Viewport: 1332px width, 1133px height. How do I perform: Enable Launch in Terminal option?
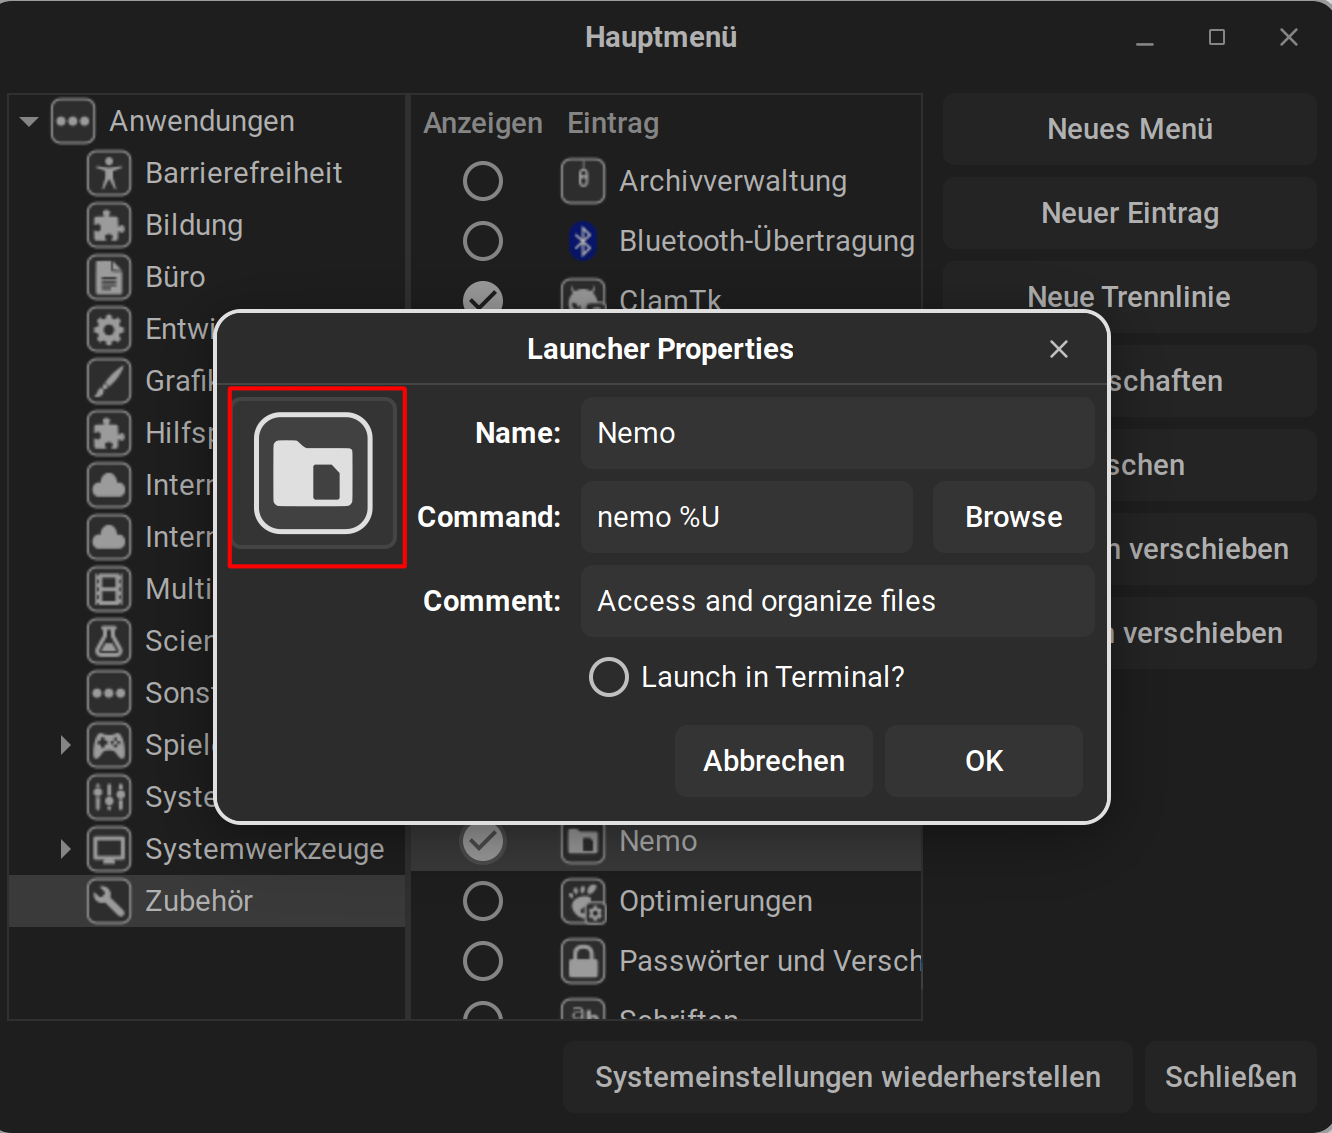coord(609,677)
